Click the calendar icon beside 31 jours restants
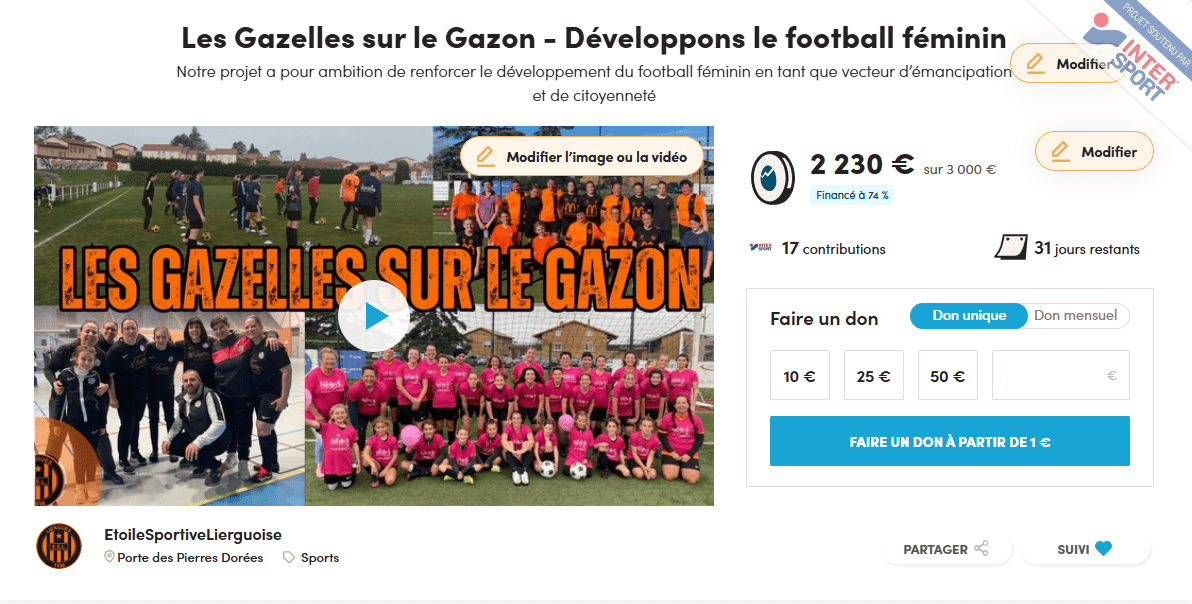Image resolution: width=1192 pixels, height=604 pixels. [1011, 248]
